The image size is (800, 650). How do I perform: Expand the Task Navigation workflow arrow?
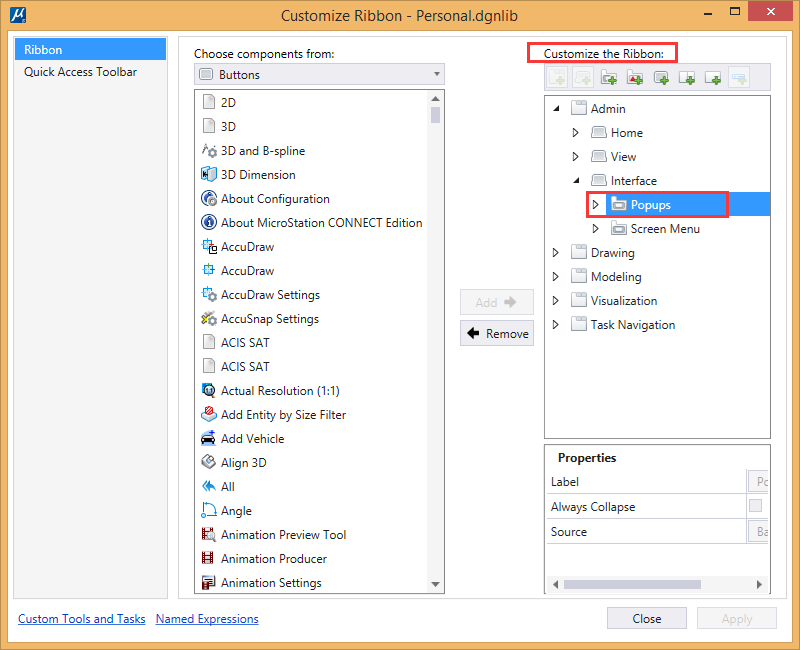point(556,324)
